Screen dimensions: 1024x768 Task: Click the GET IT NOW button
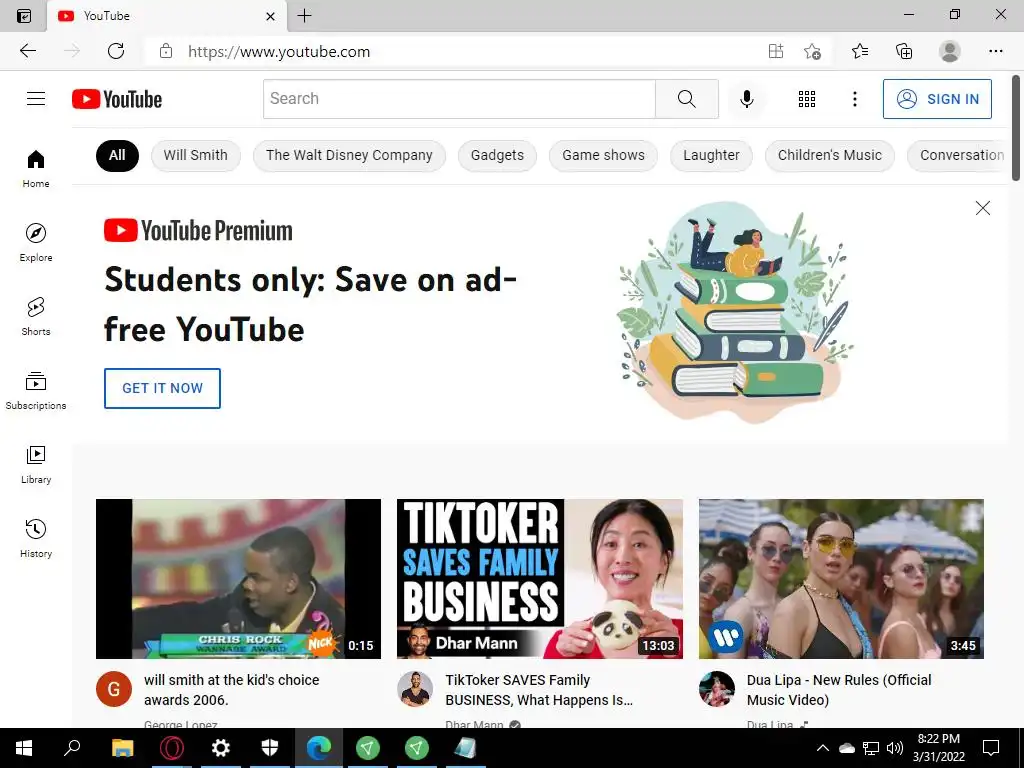coord(162,388)
